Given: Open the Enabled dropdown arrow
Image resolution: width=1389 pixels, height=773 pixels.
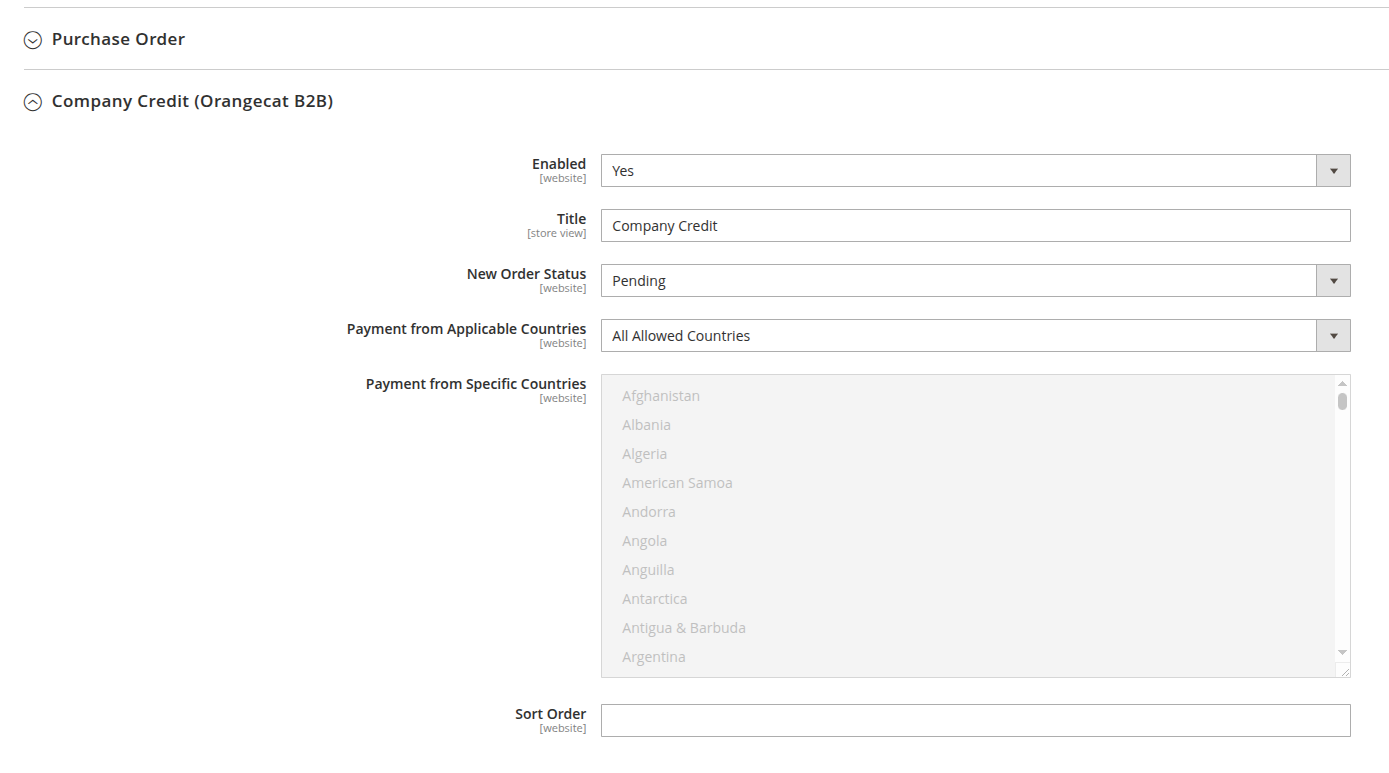Looking at the screenshot, I should tap(1332, 170).
